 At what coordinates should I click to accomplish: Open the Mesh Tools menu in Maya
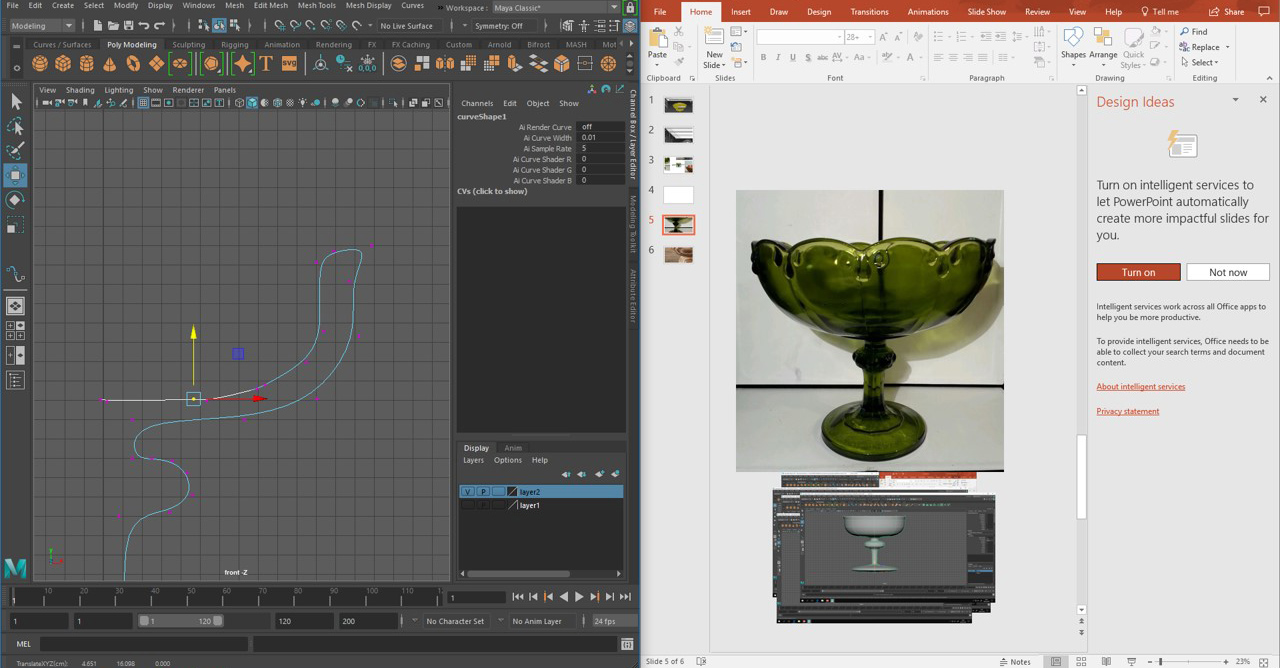pyautogui.click(x=316, y=5)
